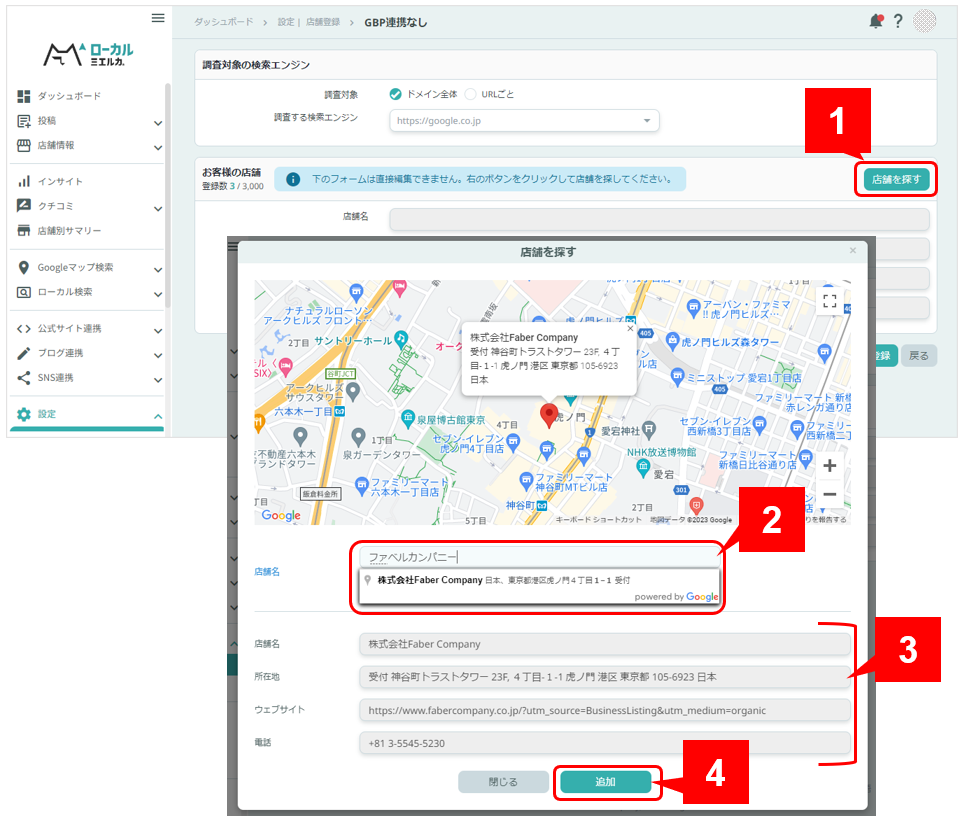This screenshot has width=965, height=824.
Task: Click the 公式サイト連携 code brackets icon
Action: point(23,329)
